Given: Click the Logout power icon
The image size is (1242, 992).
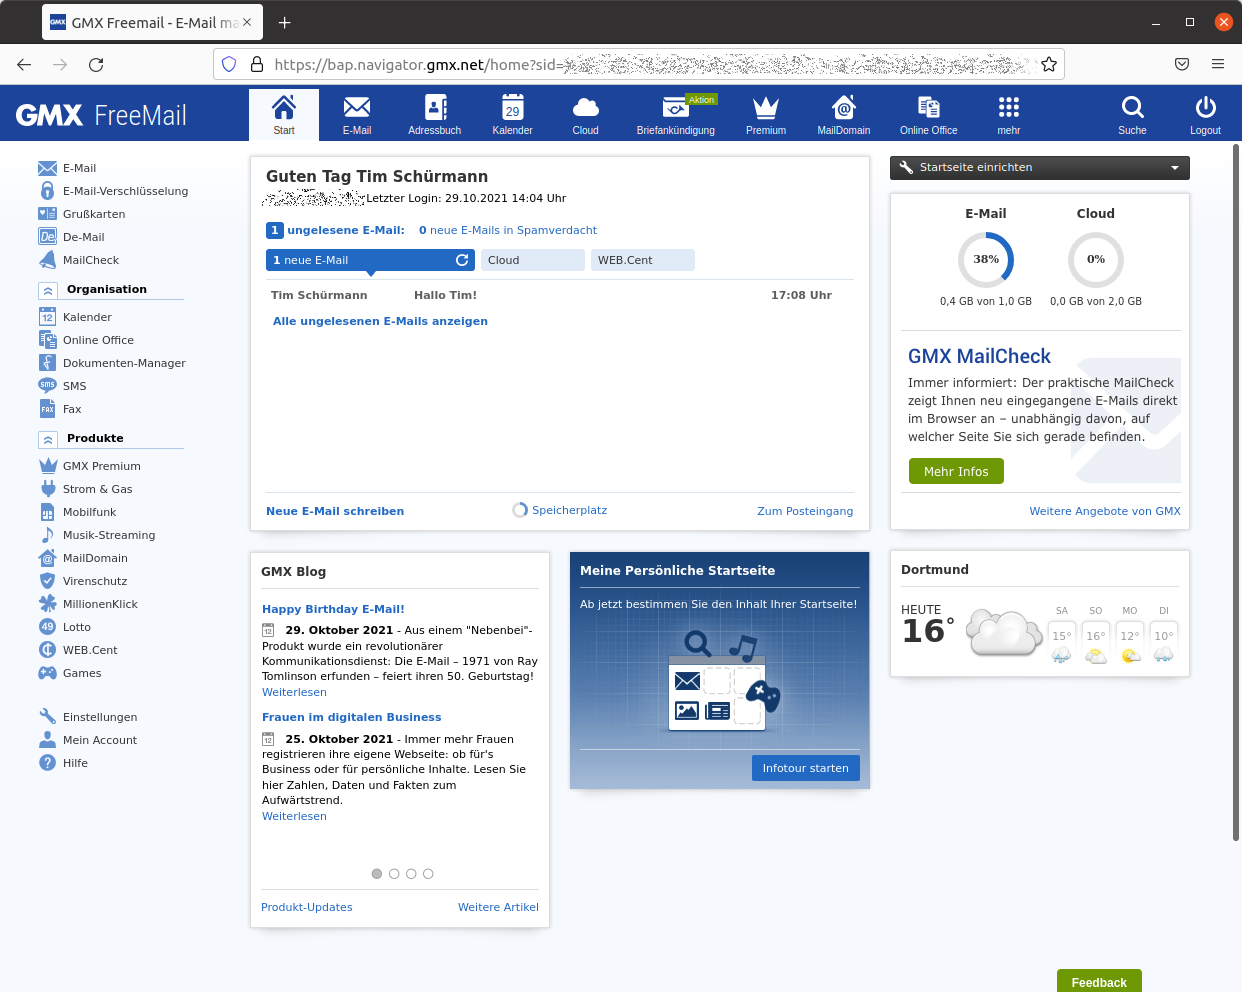Looking at the screenshot, I should point(1206,107).
